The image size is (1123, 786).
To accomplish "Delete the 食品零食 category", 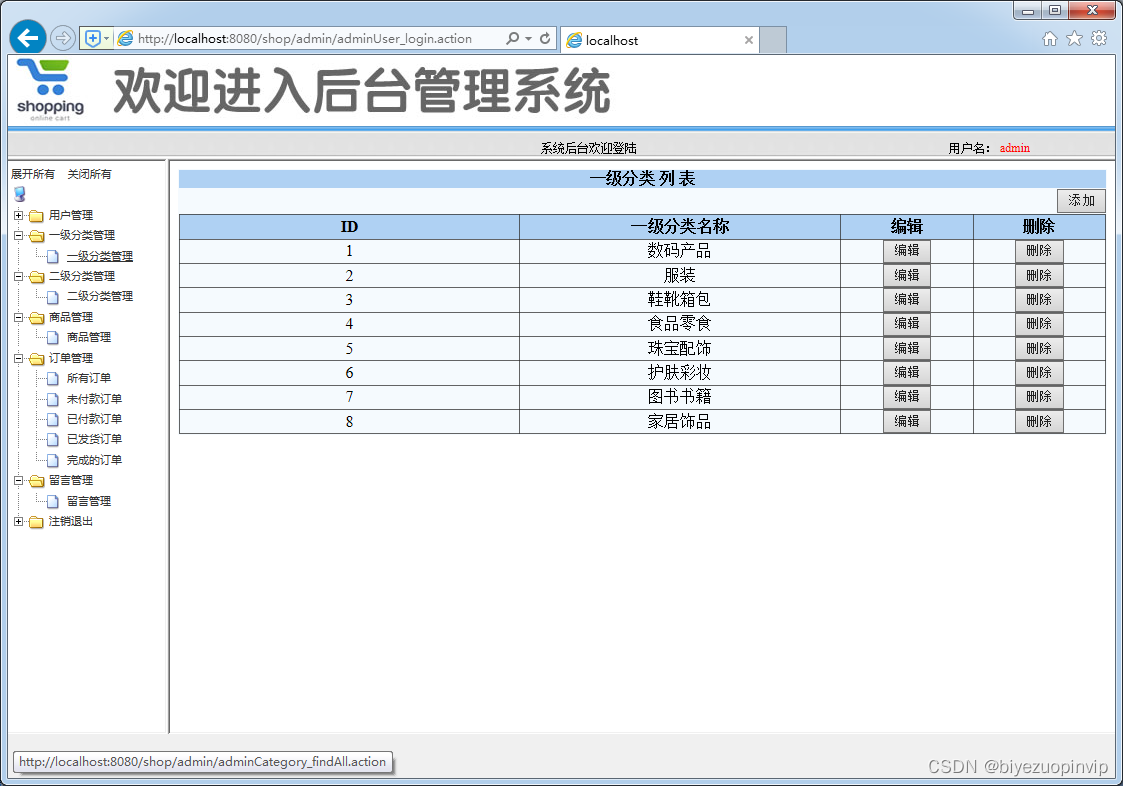I will tap(1038, 324).
